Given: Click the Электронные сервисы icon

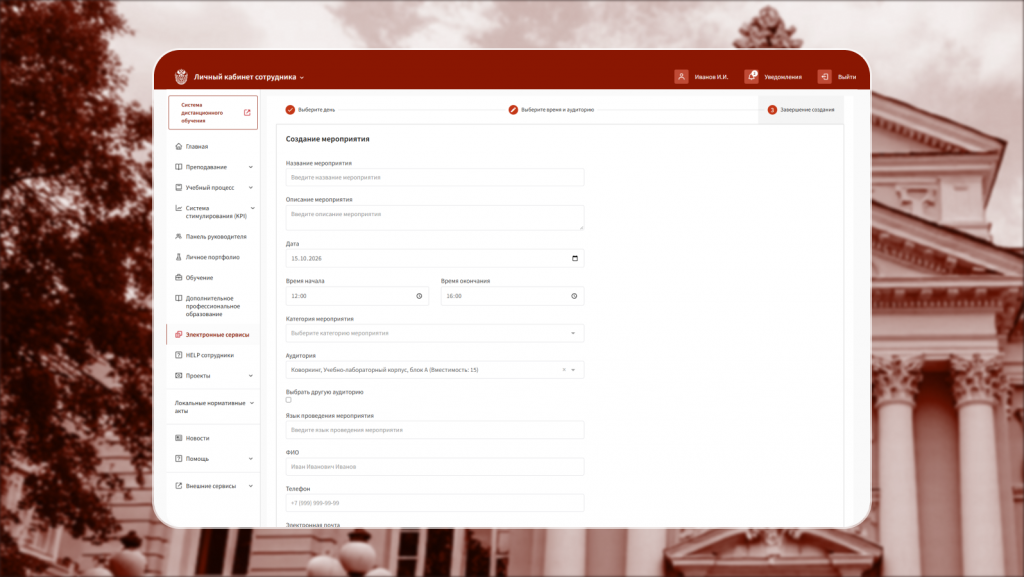Looking at the screenshot, I should click(178, 334).
